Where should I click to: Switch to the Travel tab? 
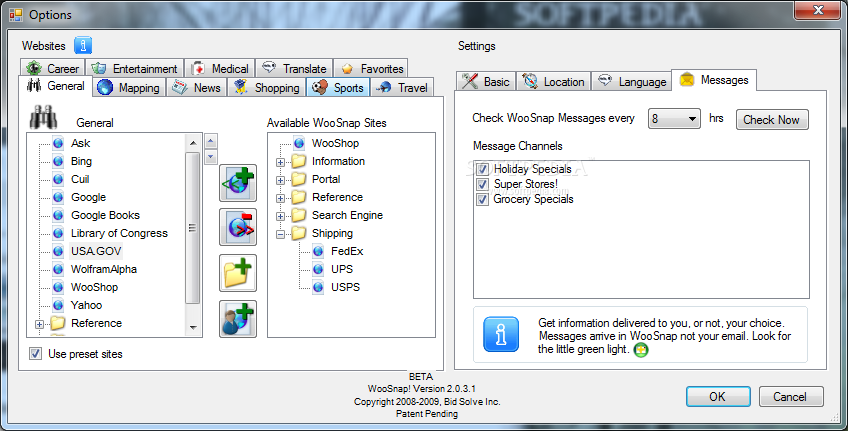[402, 88]
